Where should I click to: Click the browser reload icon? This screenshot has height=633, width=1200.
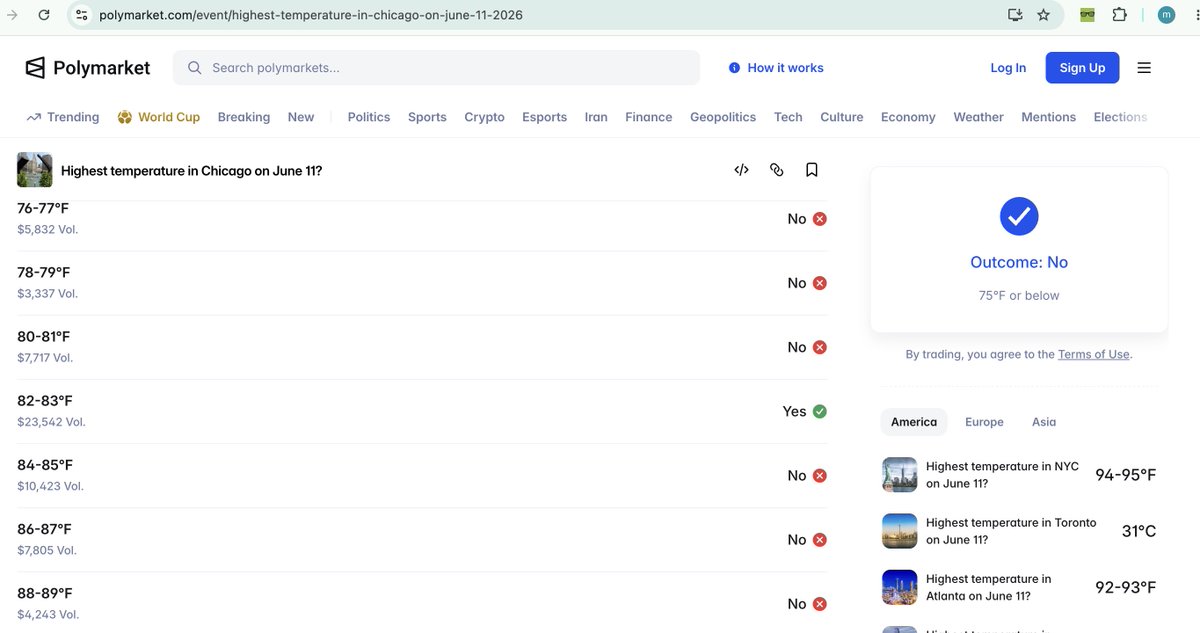click(44, 15)
